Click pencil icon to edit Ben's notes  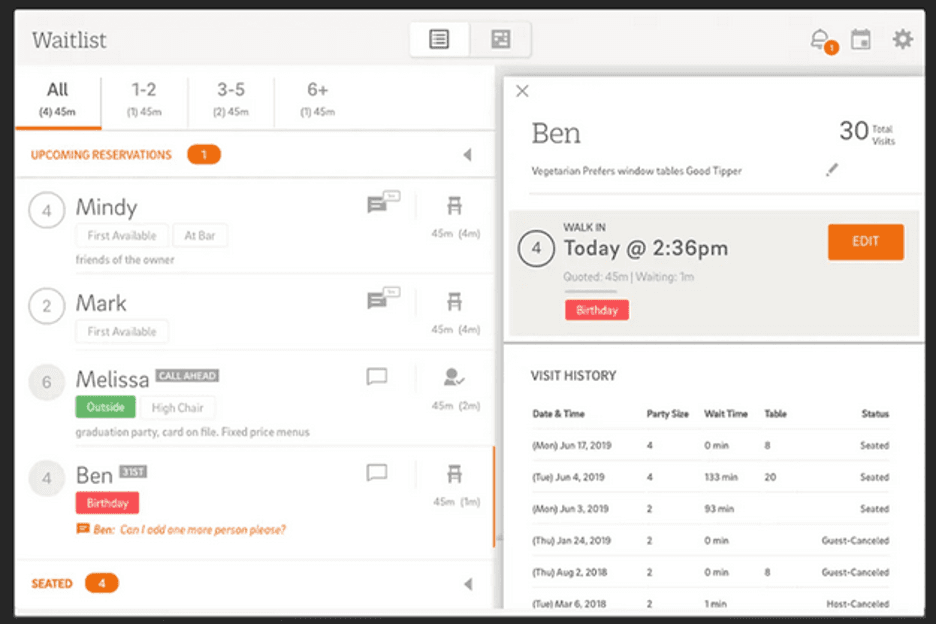[831, 171]
